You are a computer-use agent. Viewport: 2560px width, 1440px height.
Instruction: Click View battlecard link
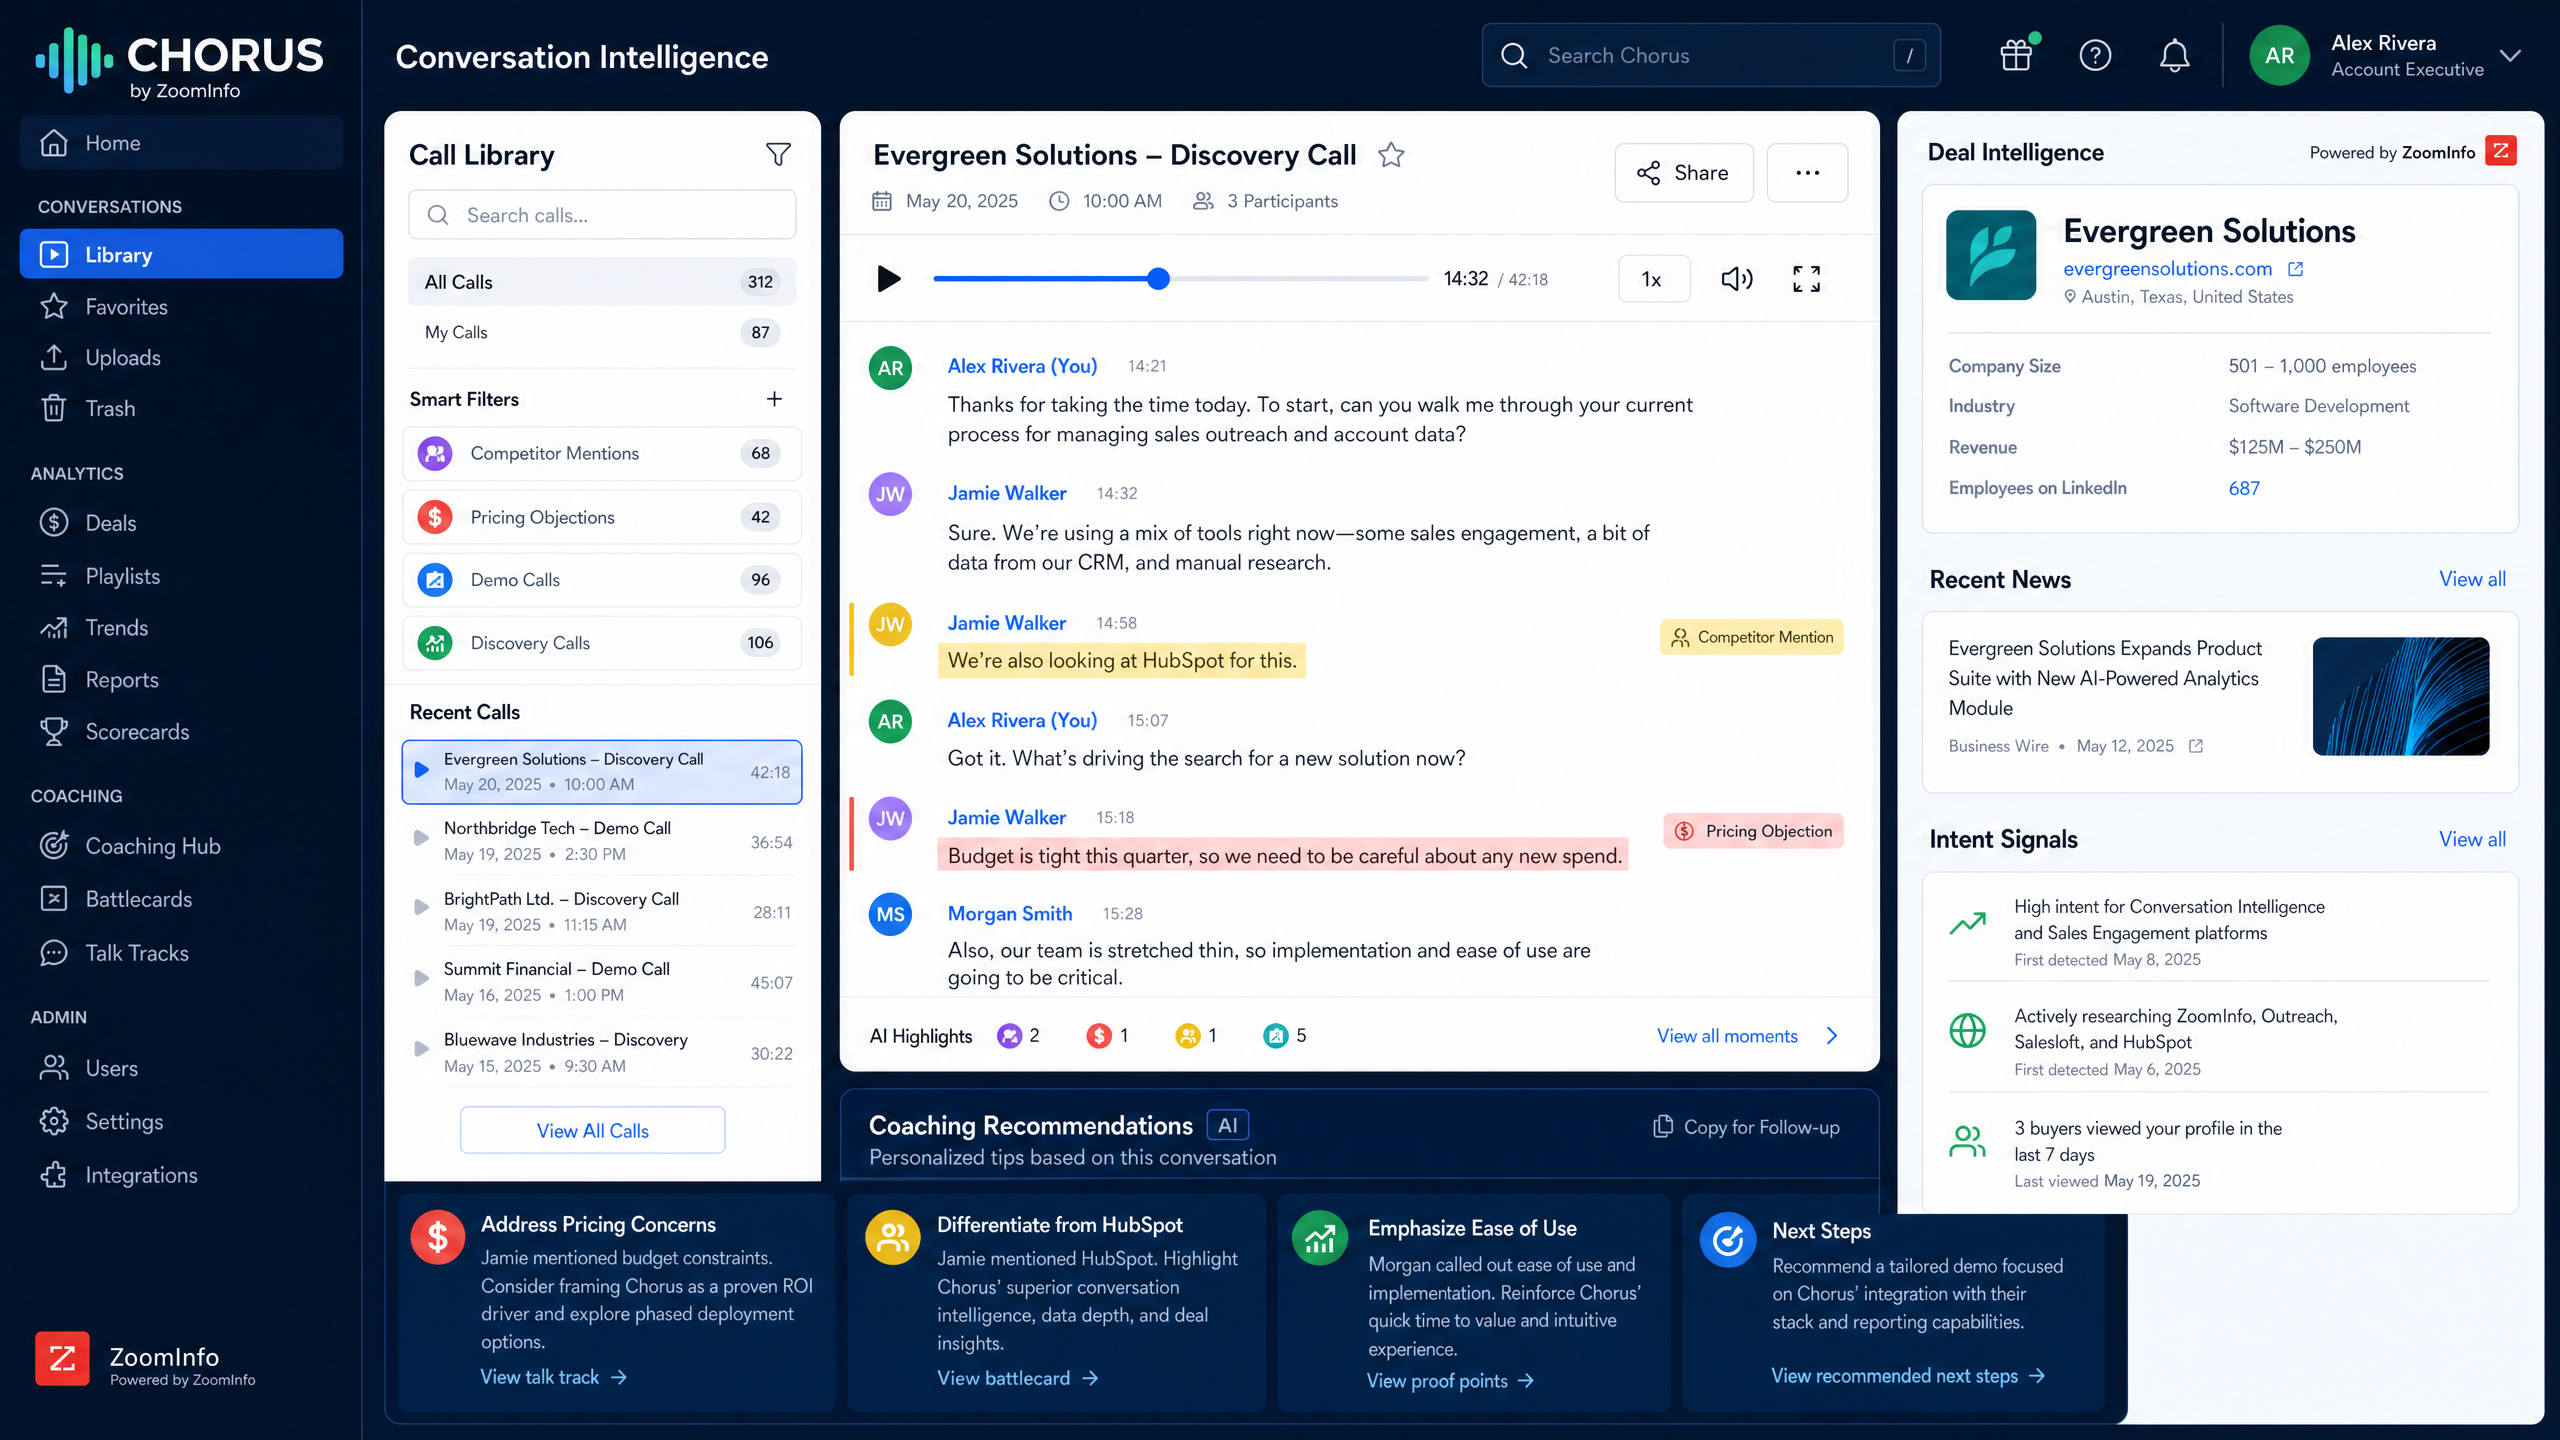[1018, 1378]
